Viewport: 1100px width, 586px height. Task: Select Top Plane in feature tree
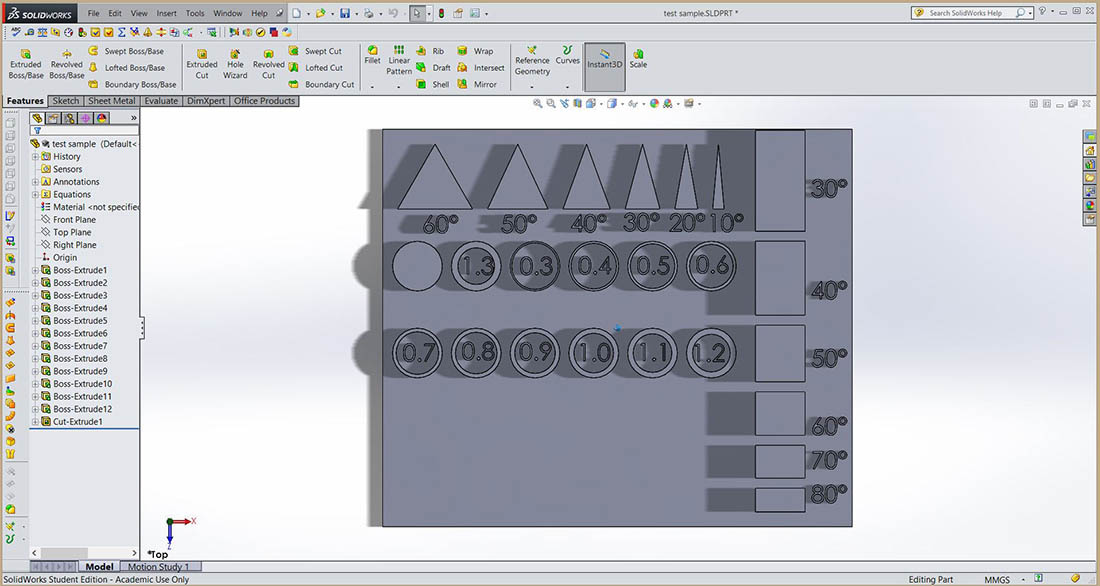coord(67,232)
